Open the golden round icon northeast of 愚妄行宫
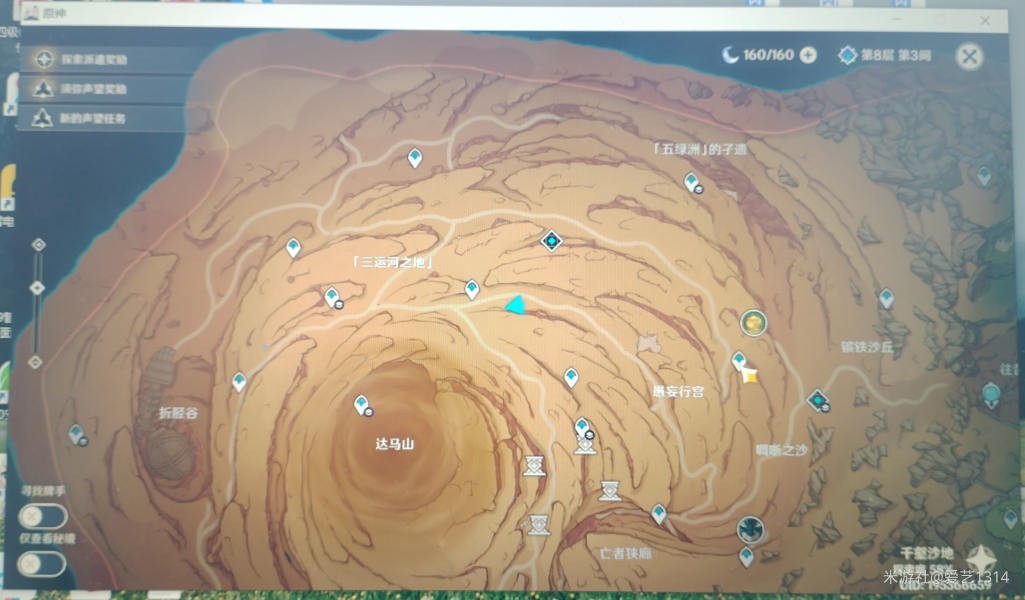Image resolution: width=1025 pixels, height=600 pixels. (753, 323)
